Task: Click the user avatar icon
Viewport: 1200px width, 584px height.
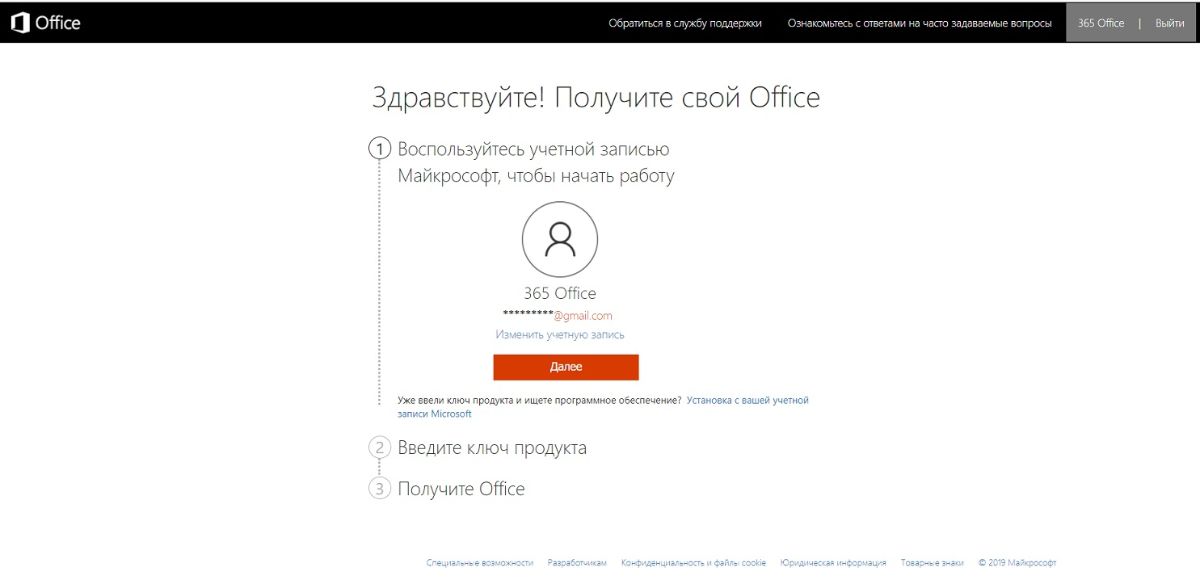Action: tap(560, 239)
